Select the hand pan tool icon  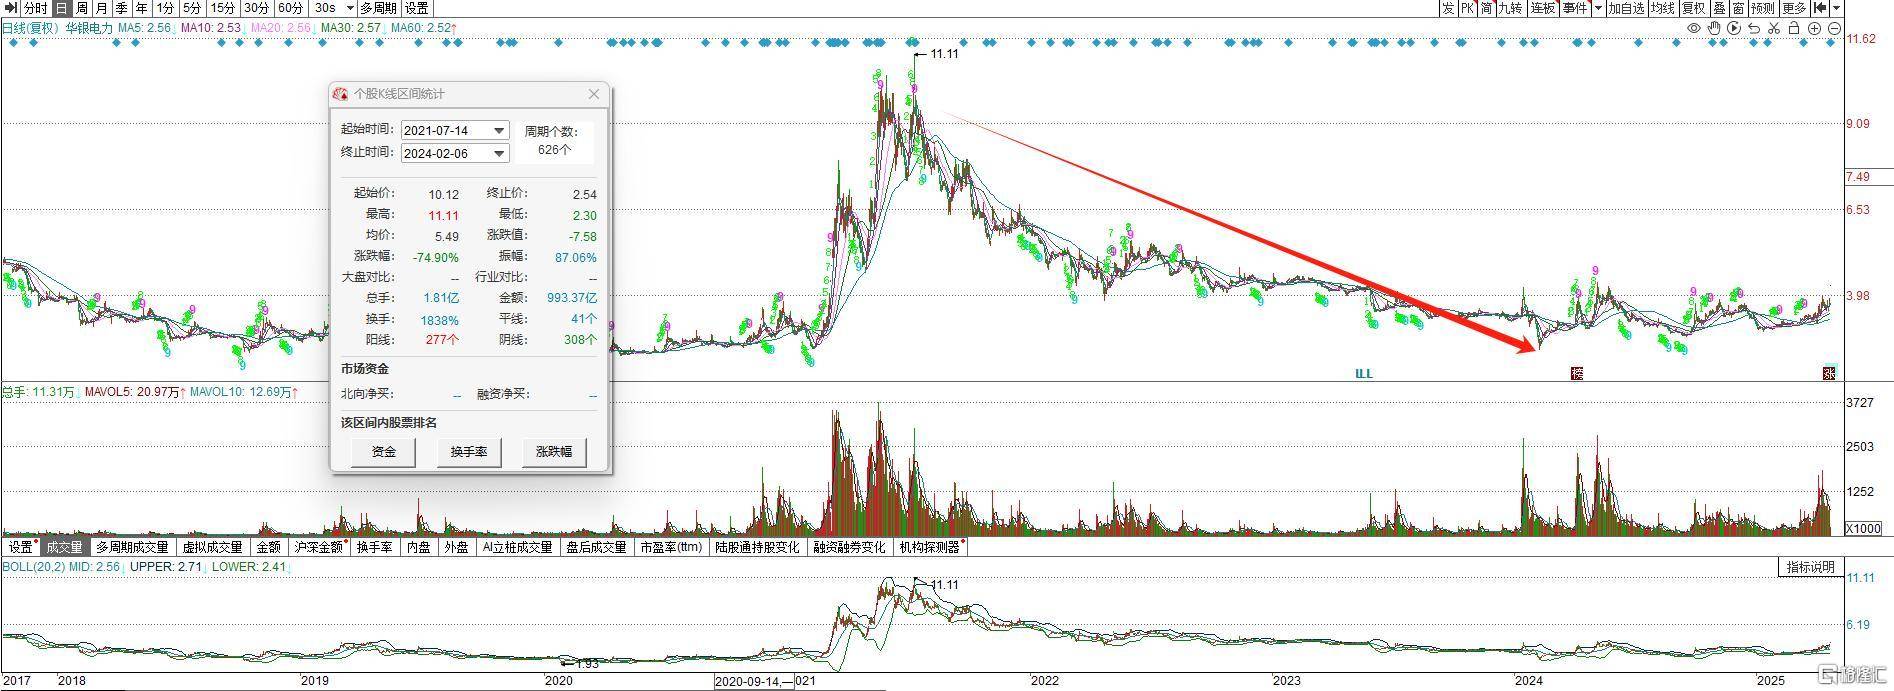1714,28
